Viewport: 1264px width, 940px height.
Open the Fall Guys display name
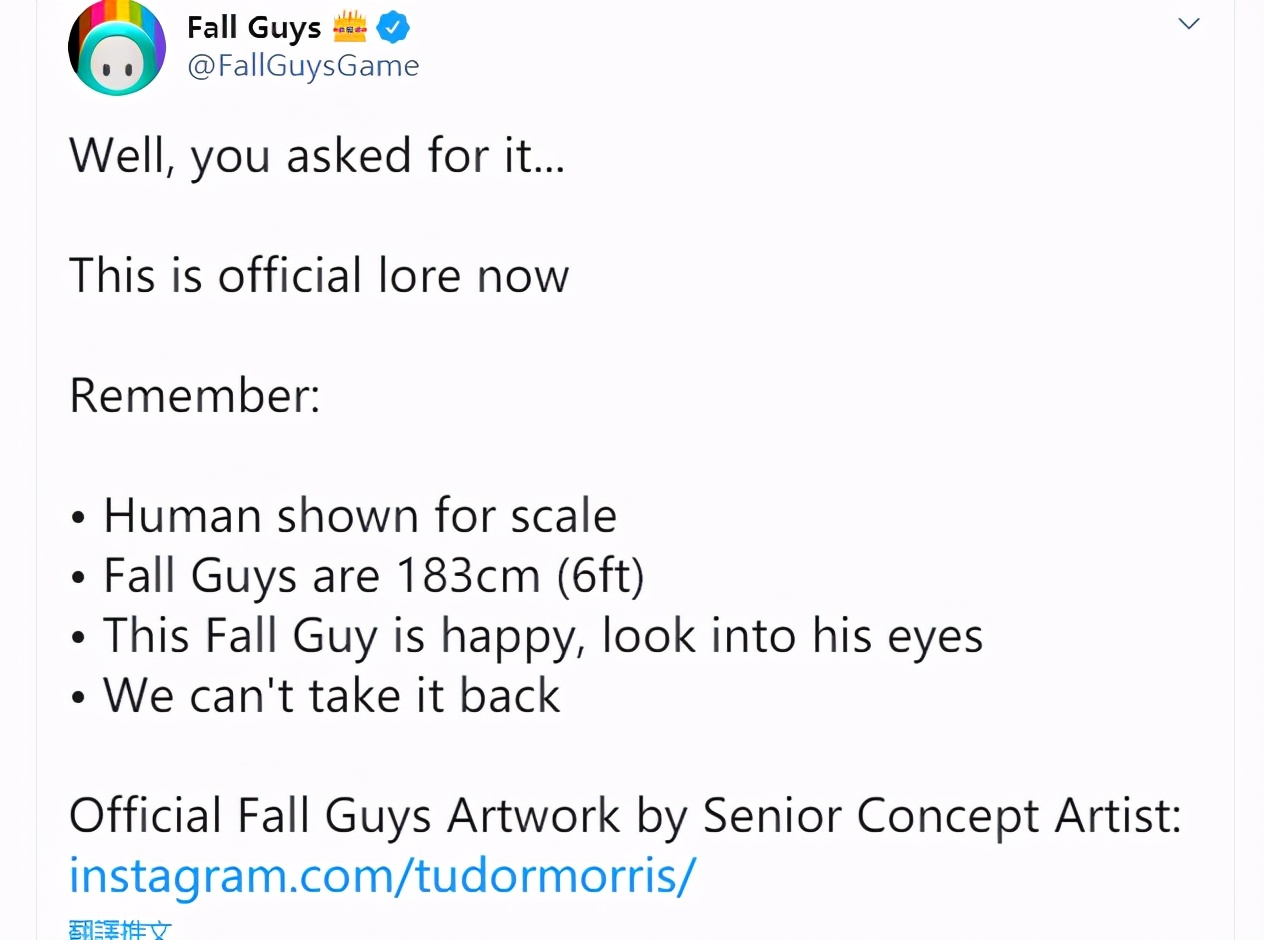(254, 28)
